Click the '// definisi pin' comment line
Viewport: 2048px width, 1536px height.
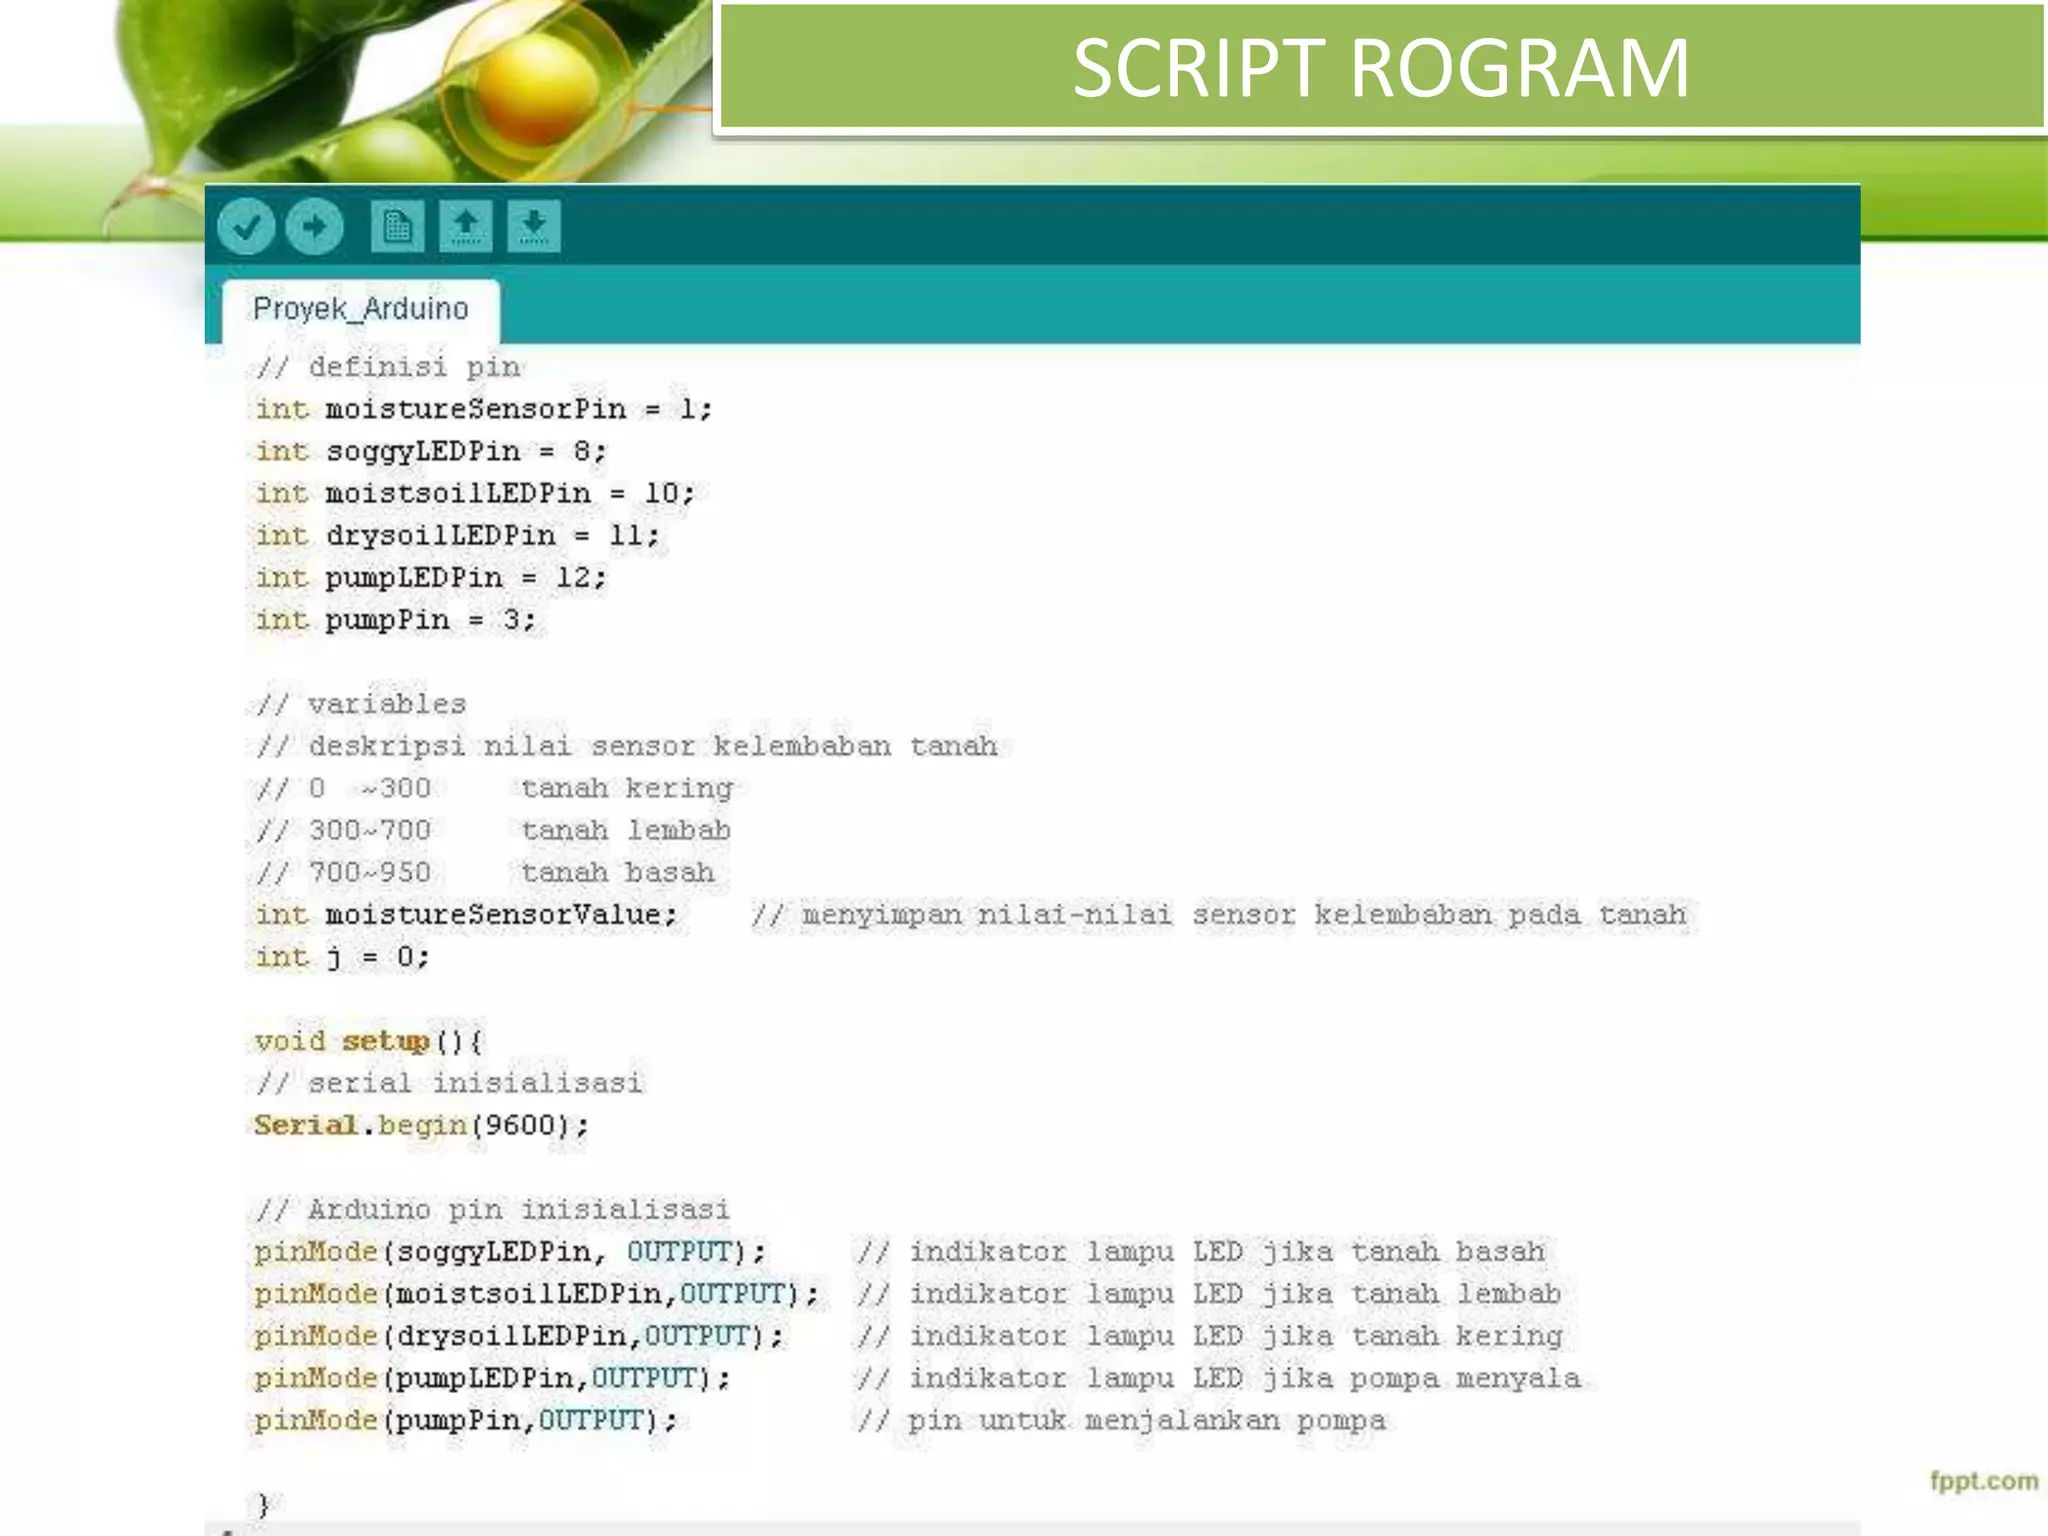tap(388, 367)
